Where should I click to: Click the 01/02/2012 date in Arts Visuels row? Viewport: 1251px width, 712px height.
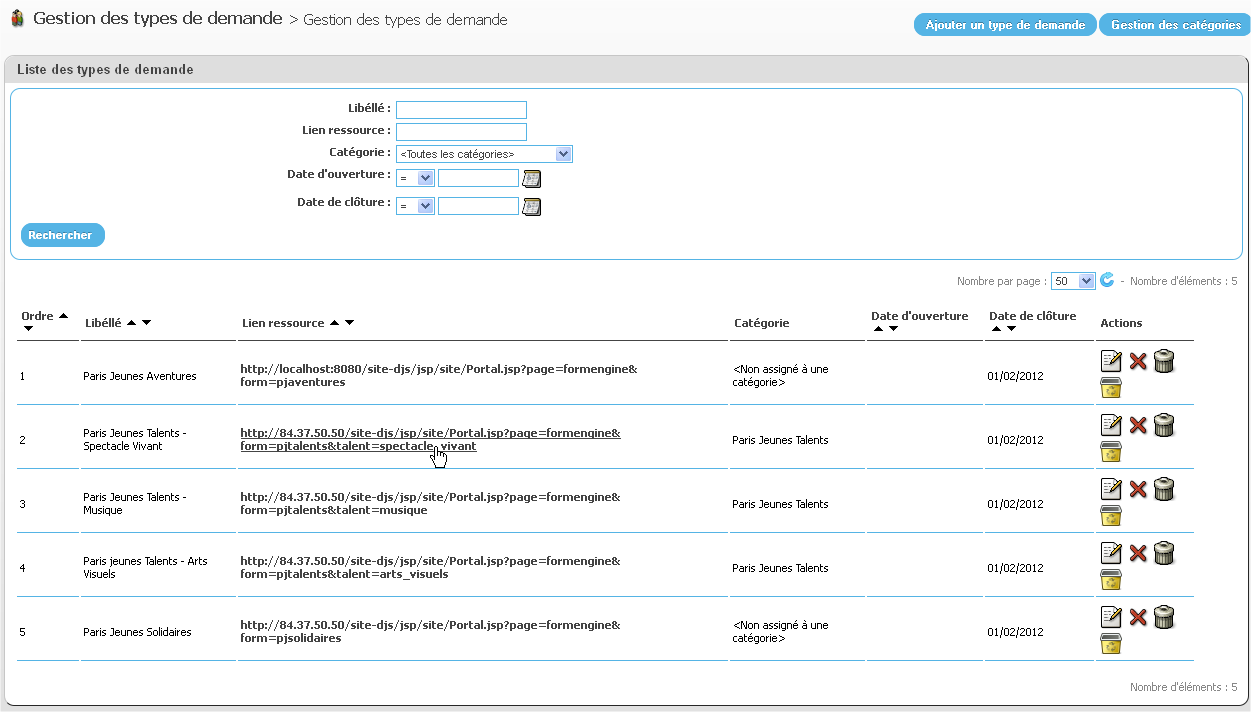(x=1015, y=568)
